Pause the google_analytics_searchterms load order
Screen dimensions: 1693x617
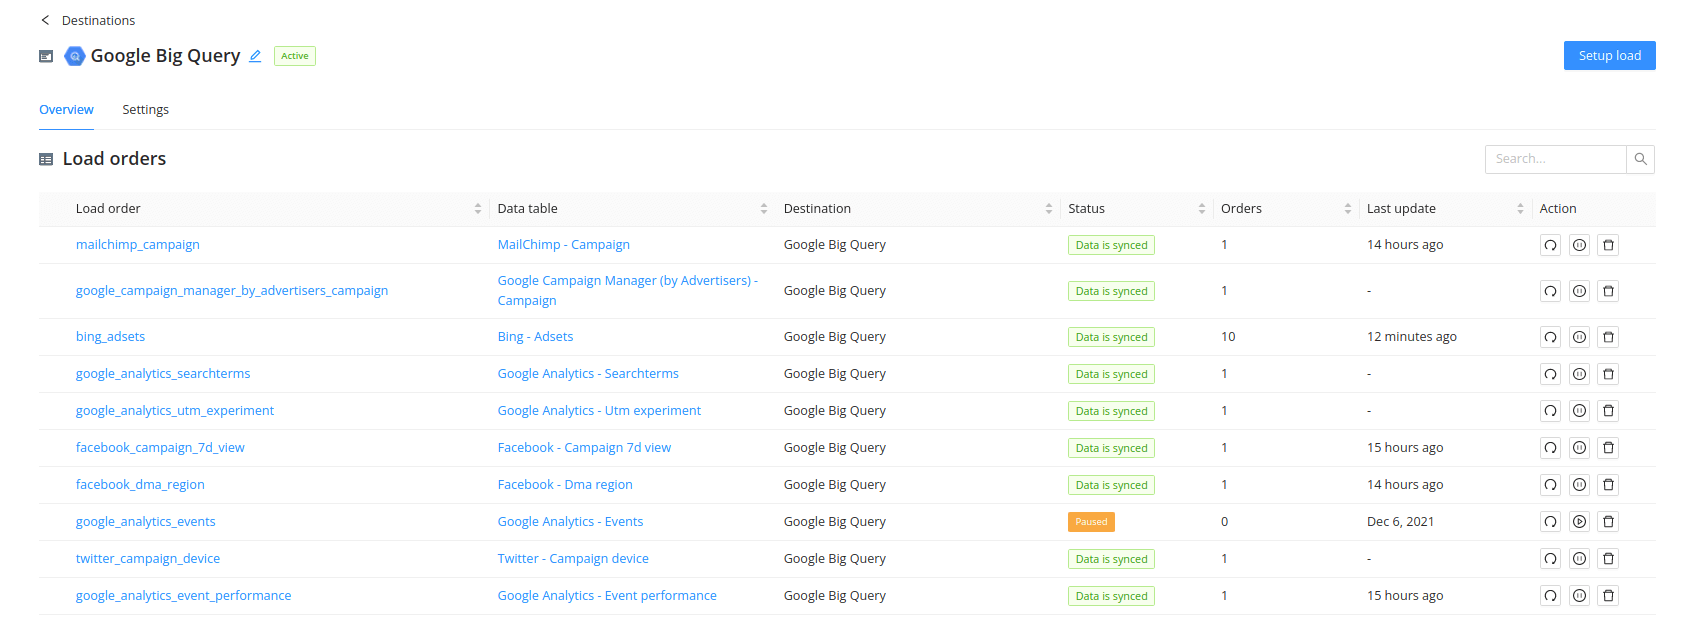click(x=1579, y=374)
